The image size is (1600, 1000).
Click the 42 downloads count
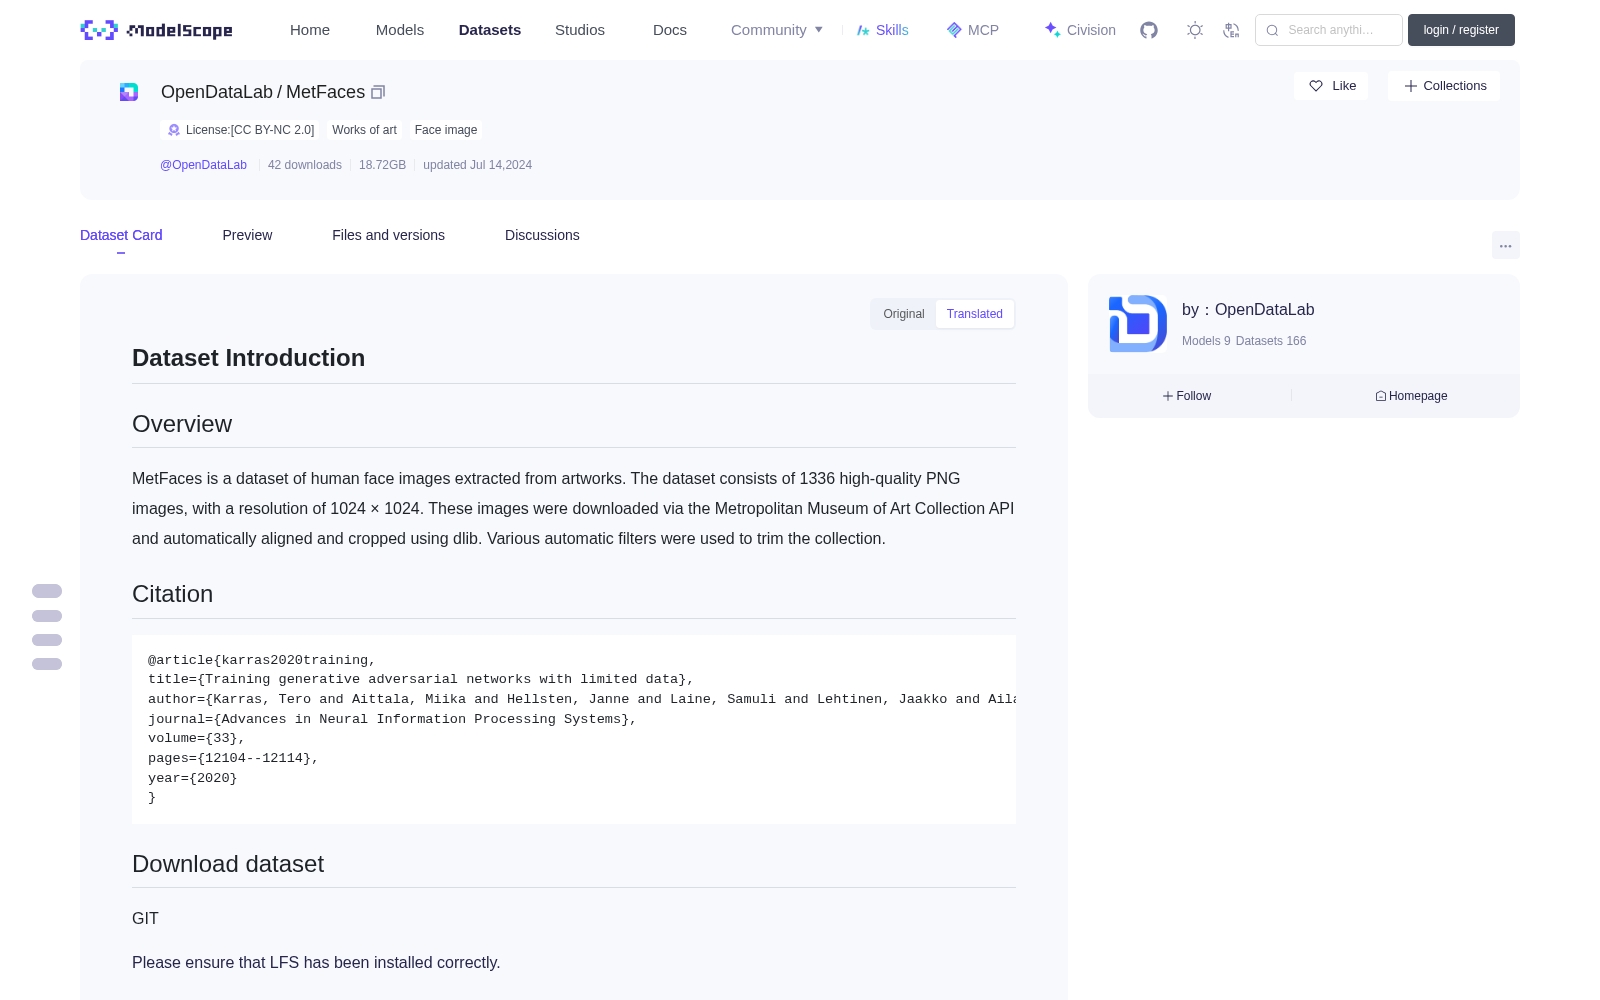click(305, 165)
